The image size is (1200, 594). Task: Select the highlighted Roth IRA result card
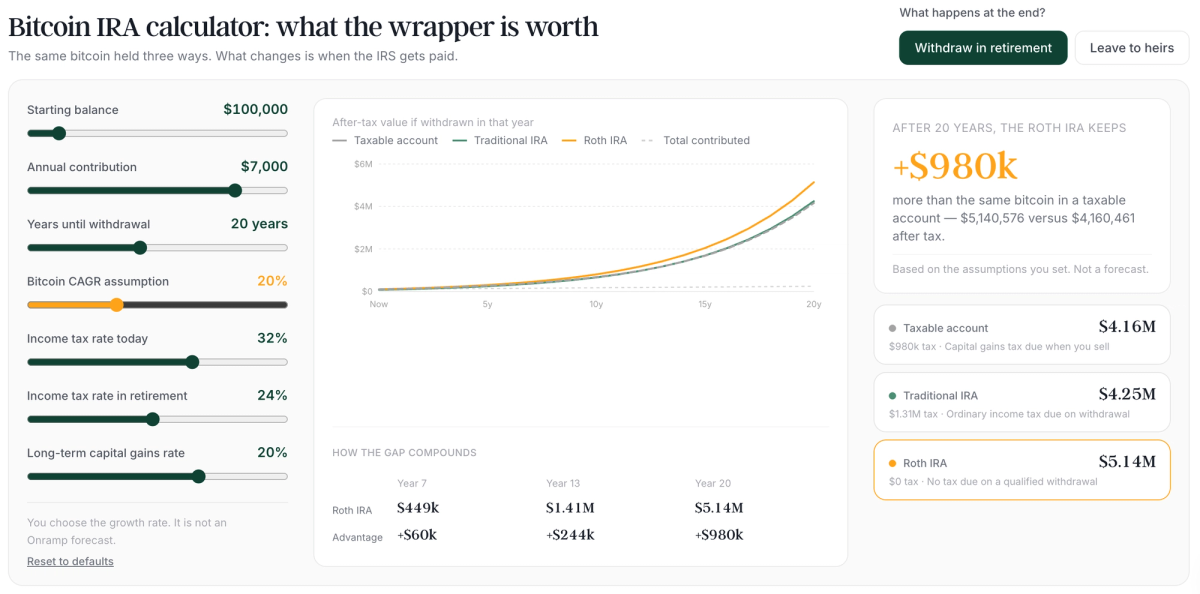click(1022, 470)
